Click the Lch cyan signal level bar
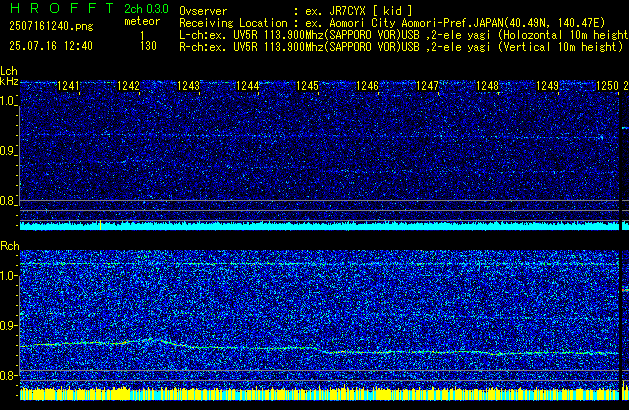The image size is (629, 410). coord(319,226)
